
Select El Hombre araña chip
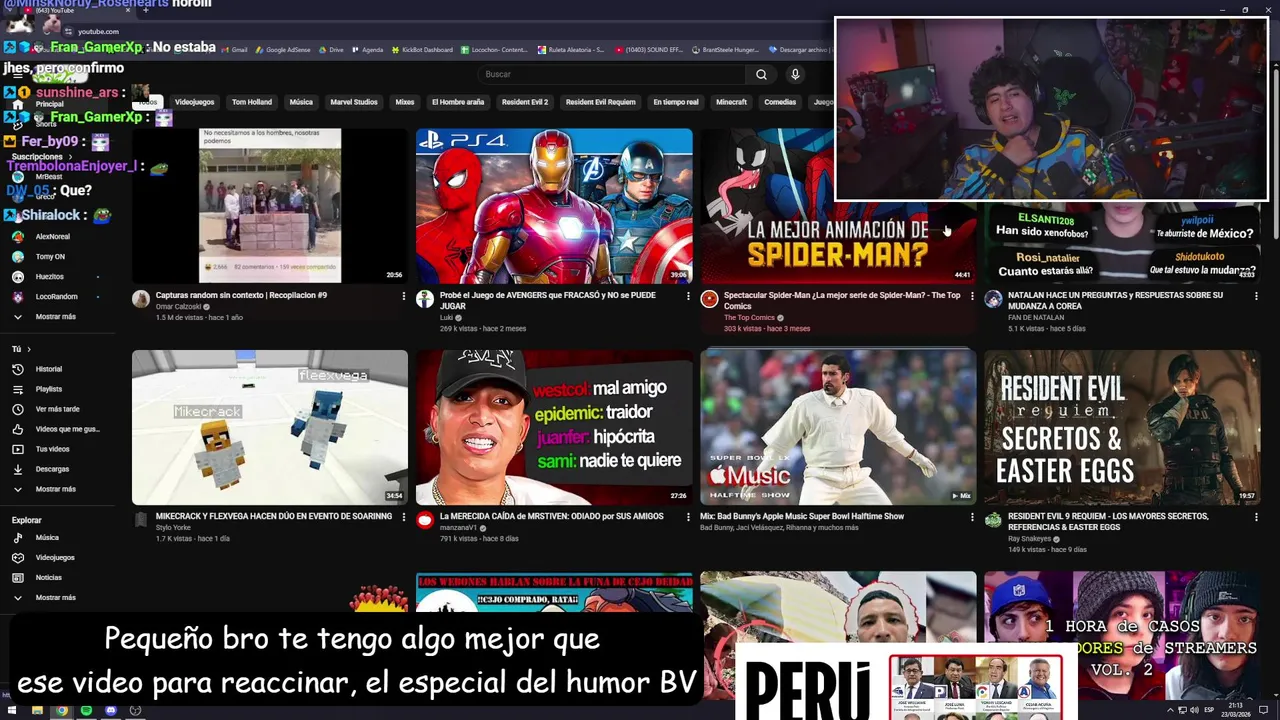458,102
